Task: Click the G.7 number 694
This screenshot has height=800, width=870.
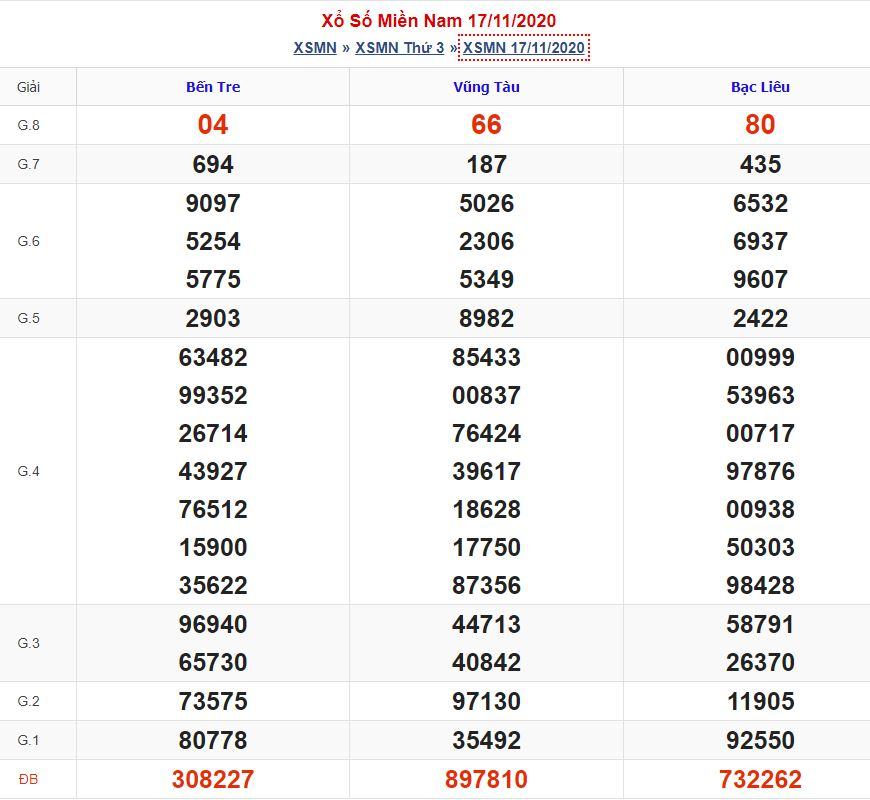Action: (213, 165)
